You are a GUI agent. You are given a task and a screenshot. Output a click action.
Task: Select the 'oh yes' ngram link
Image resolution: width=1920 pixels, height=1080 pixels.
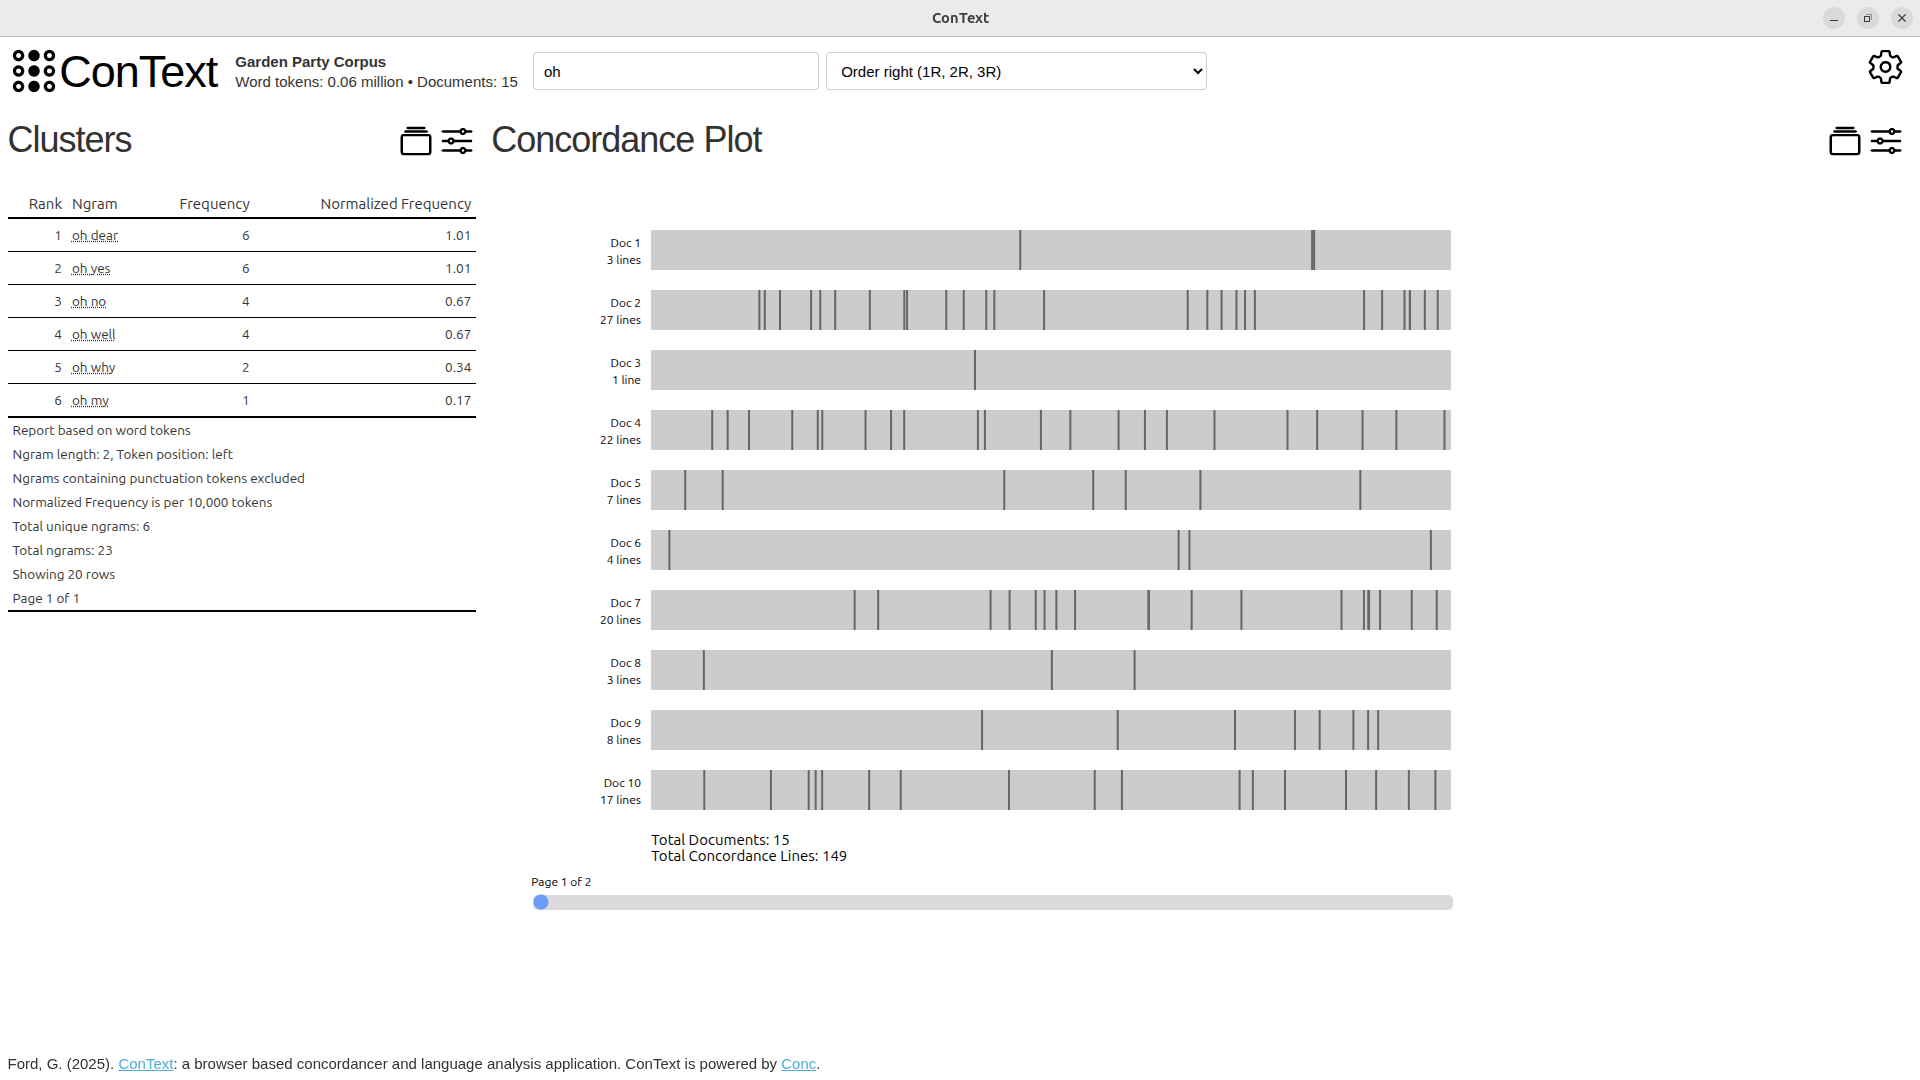click(90, 268)
